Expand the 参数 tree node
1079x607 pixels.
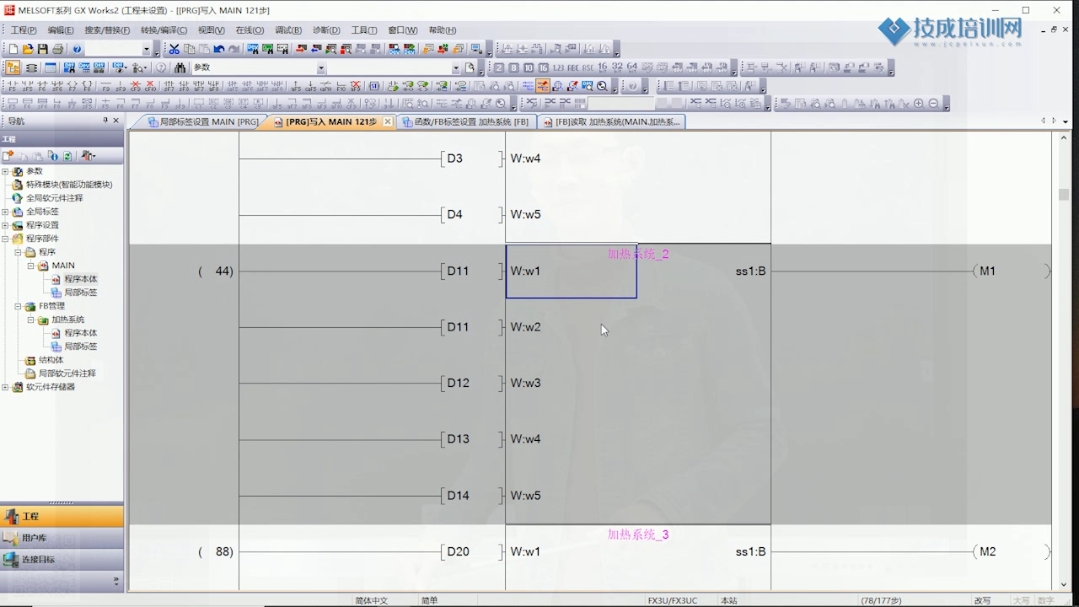click(x=6, y=171)
